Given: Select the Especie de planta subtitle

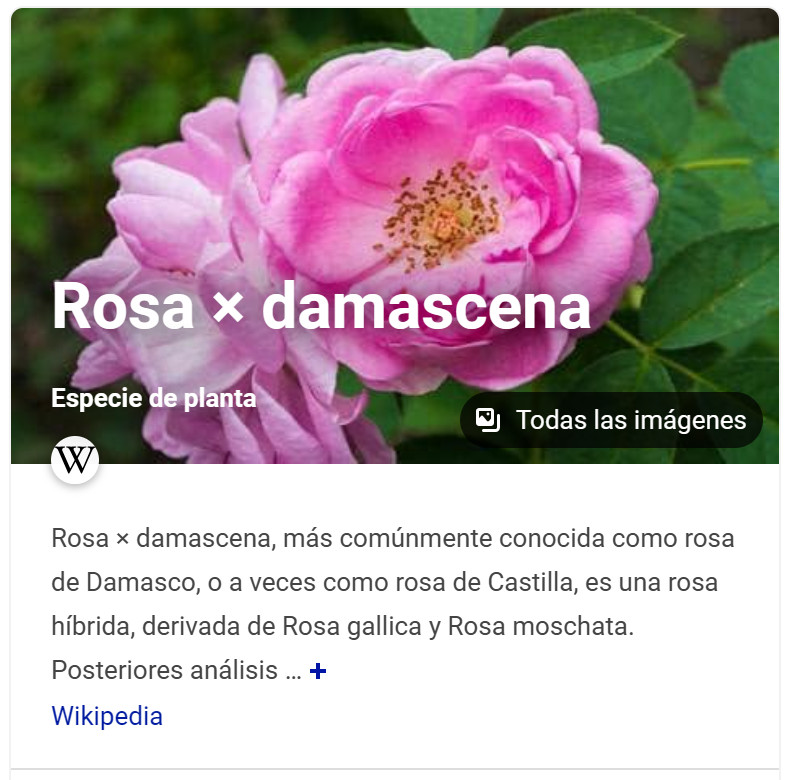Looking at the screenshot, I should point(153,398).
